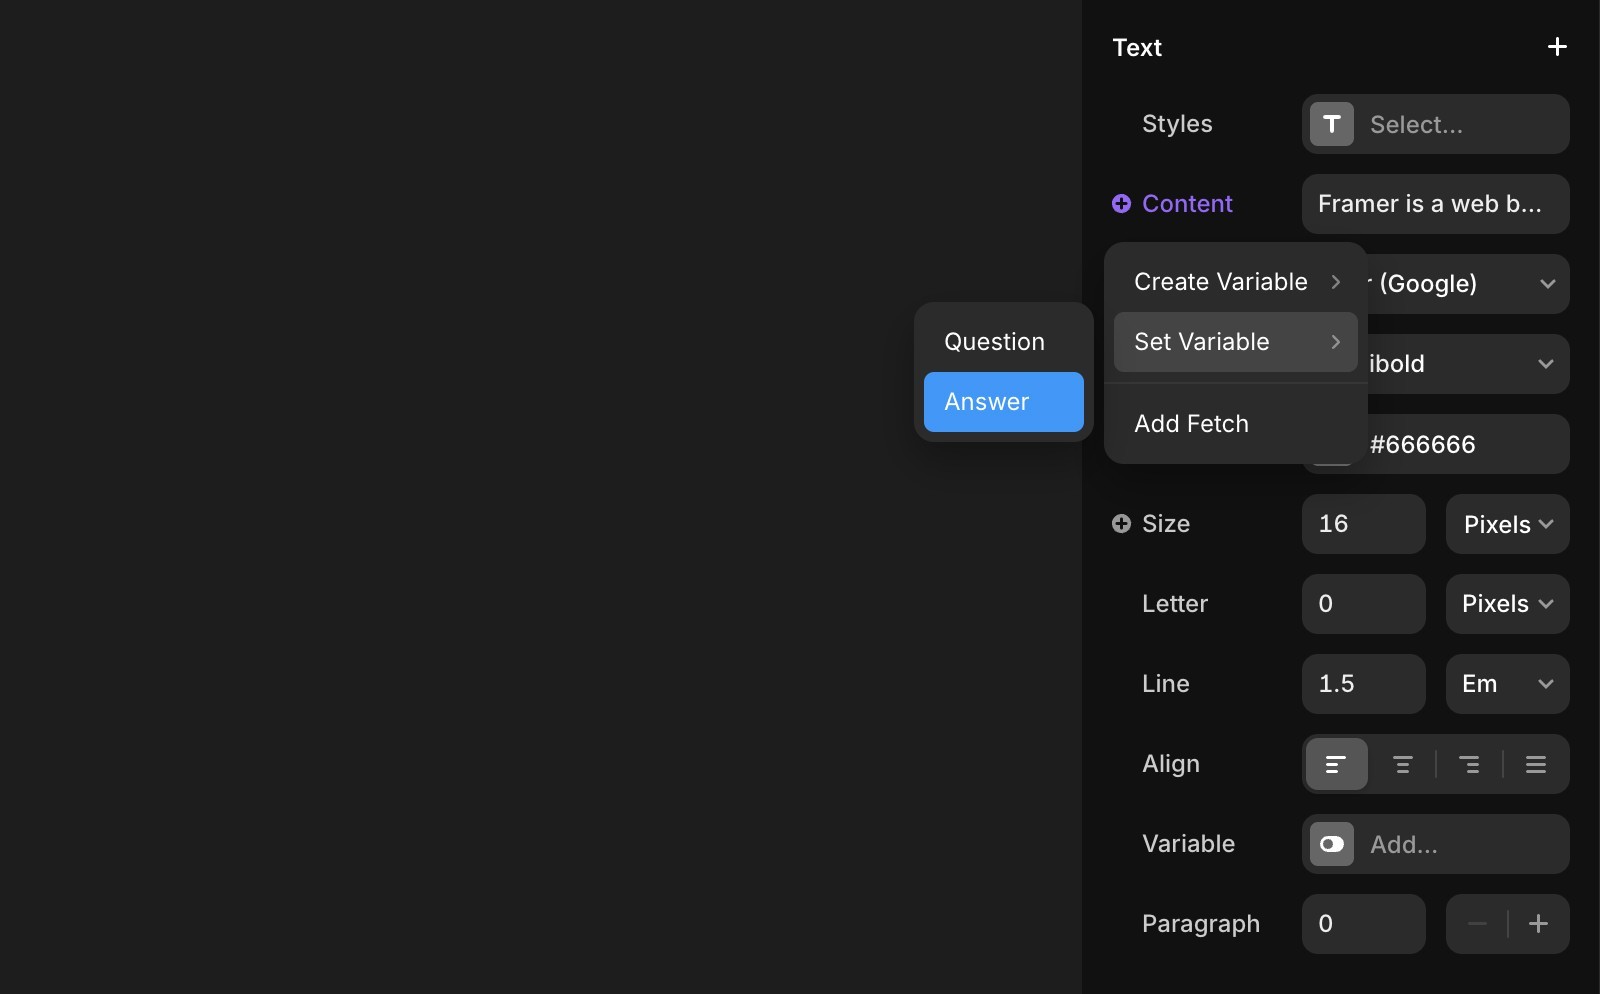Decrease paragraph spacing with minus button
This screenshot has width=1600, height=994.
pos(1477,924)
